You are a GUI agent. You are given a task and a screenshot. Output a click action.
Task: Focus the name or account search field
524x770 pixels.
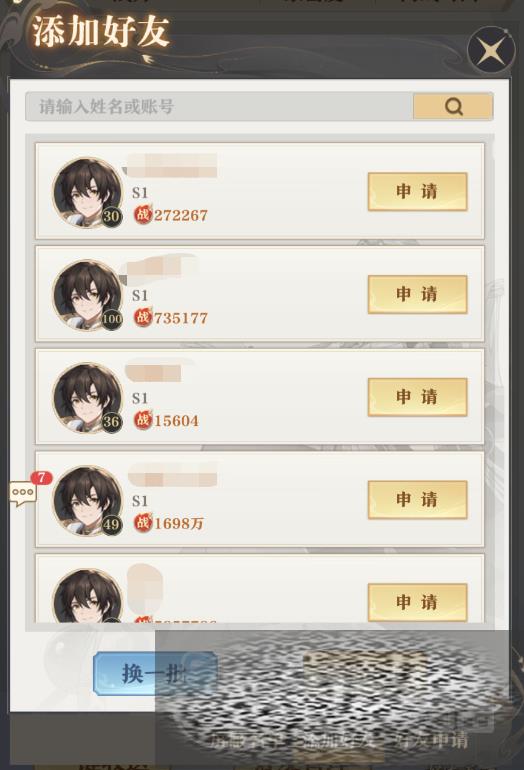point(219,106)
